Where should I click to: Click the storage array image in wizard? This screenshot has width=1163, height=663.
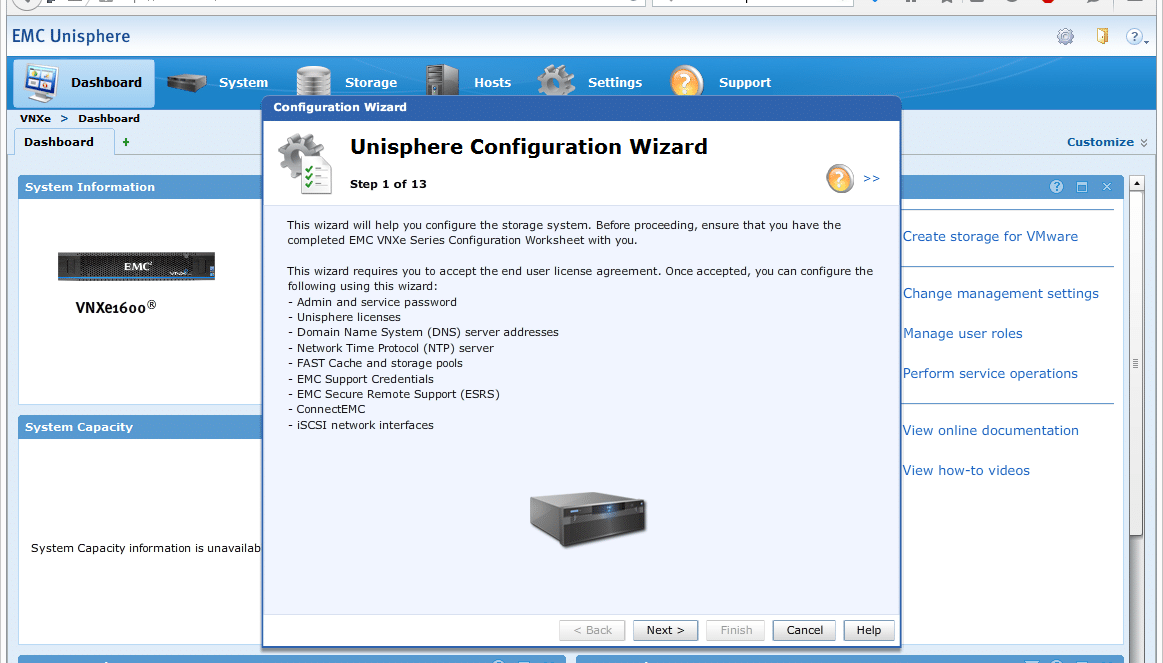click(587, 519)
